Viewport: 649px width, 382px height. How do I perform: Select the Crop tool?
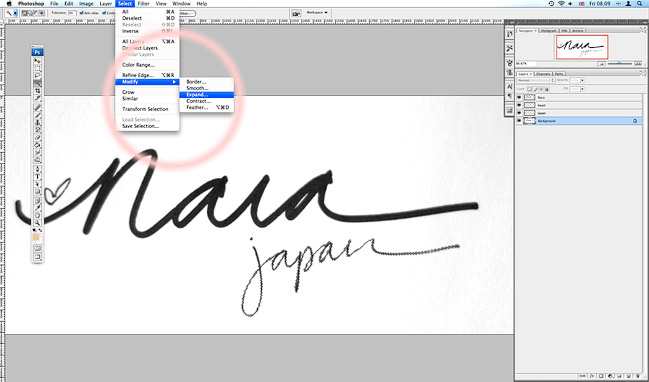coord(37,91)
